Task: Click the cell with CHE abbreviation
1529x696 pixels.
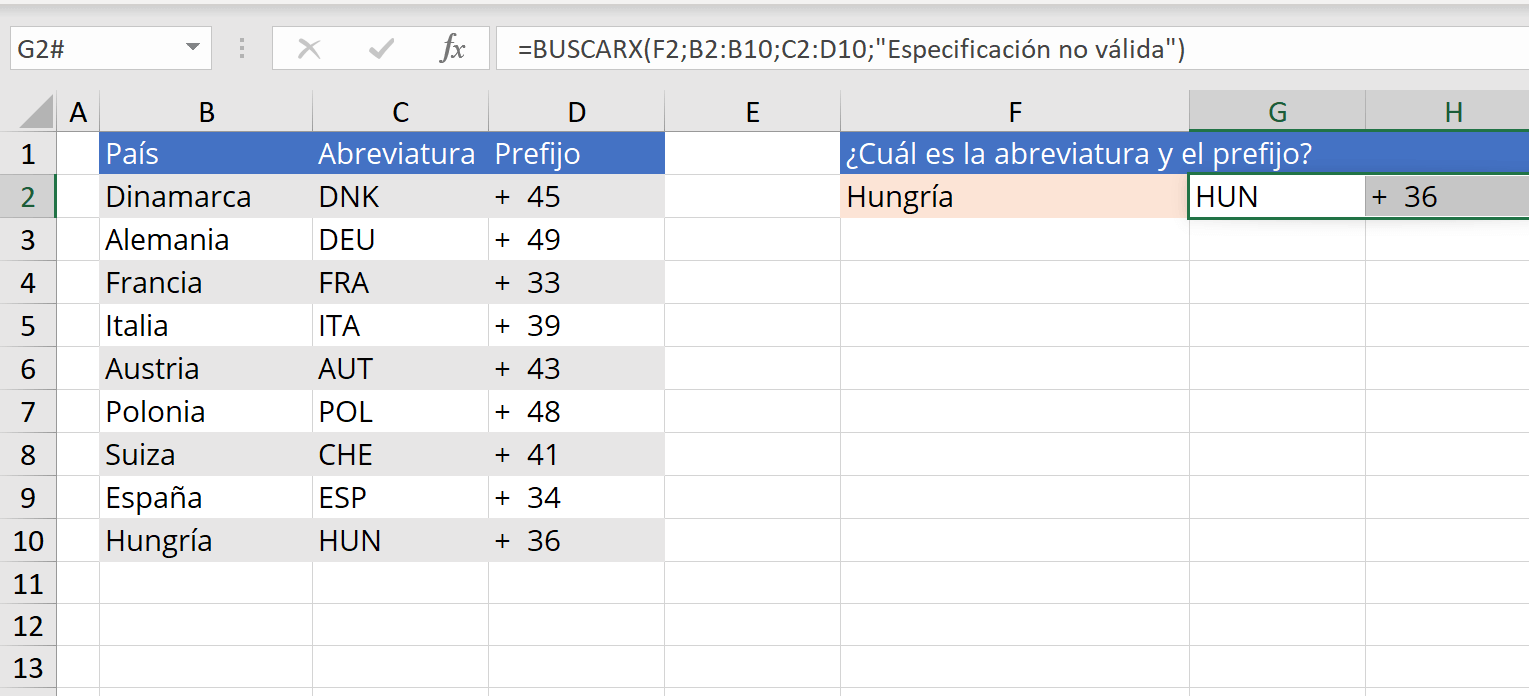Action: pos(400,455)
